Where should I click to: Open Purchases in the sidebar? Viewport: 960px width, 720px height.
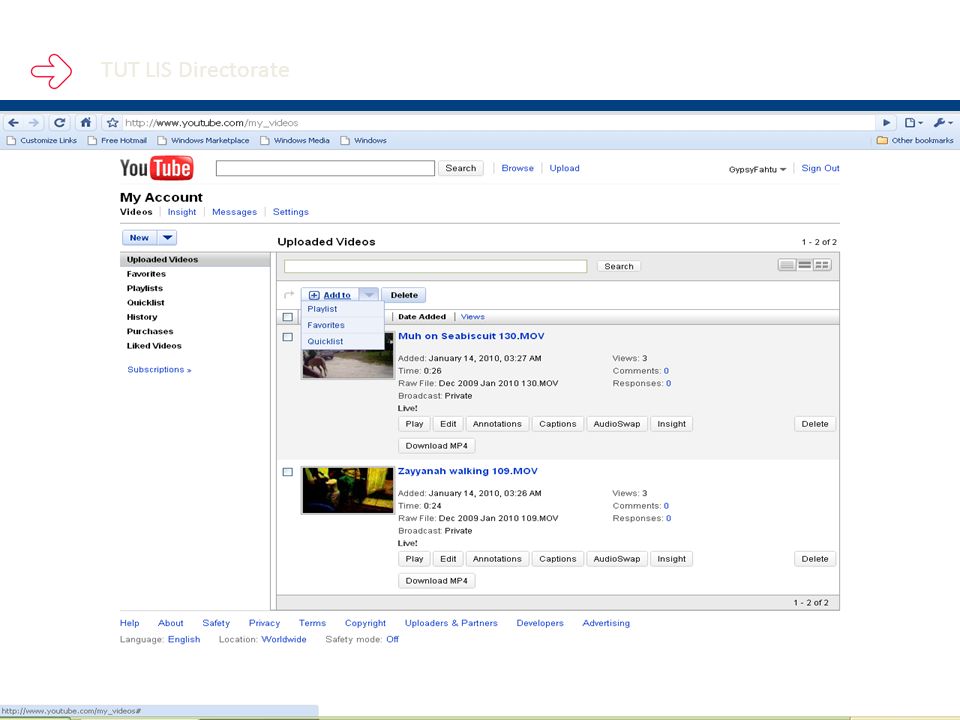(x=150, y=331)
